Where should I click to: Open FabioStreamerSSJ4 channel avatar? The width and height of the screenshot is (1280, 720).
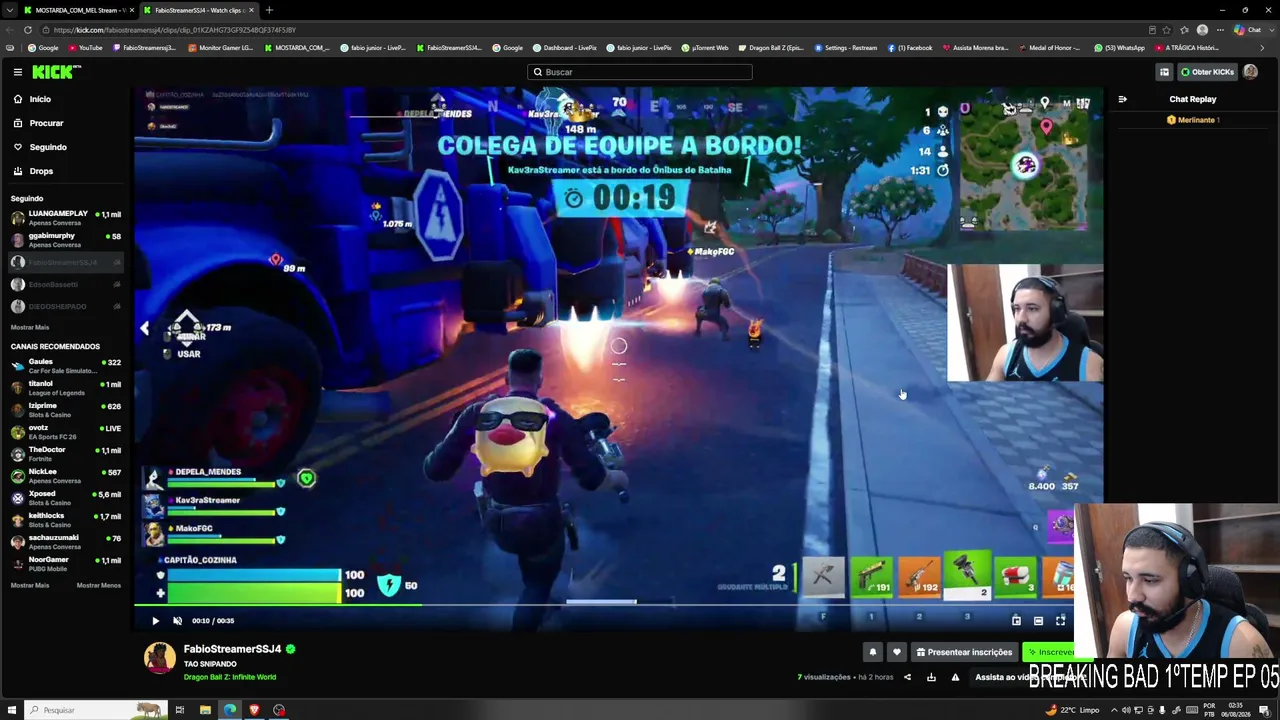point(160,658)
